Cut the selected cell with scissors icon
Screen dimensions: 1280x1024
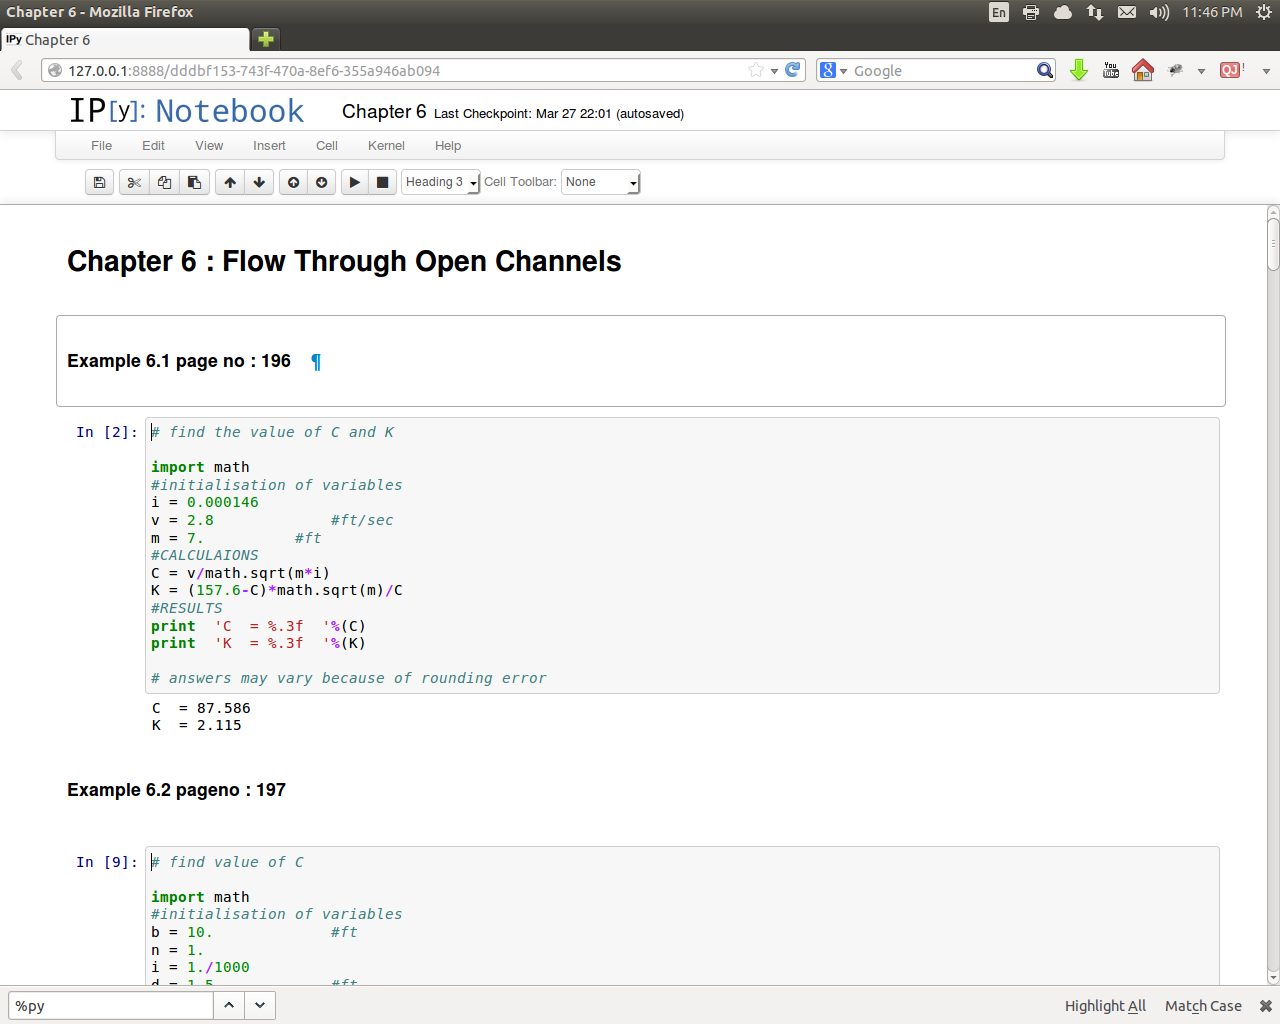click(134, 182)
